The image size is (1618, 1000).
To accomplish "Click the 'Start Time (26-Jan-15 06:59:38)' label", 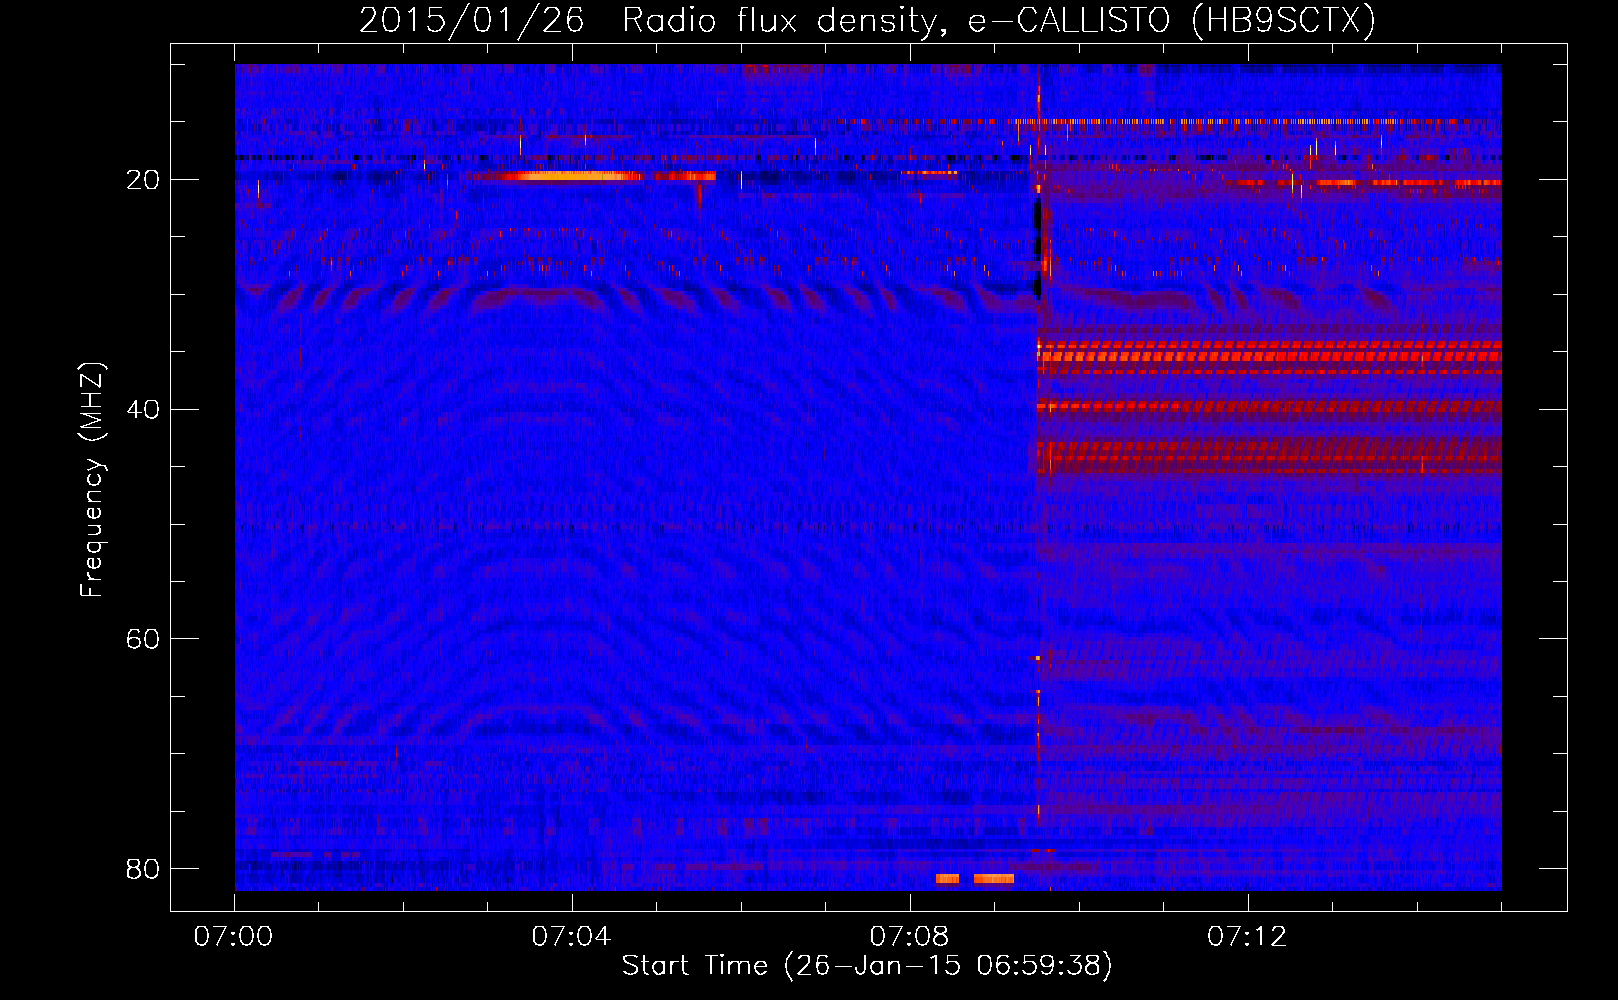I will [867, 966].
